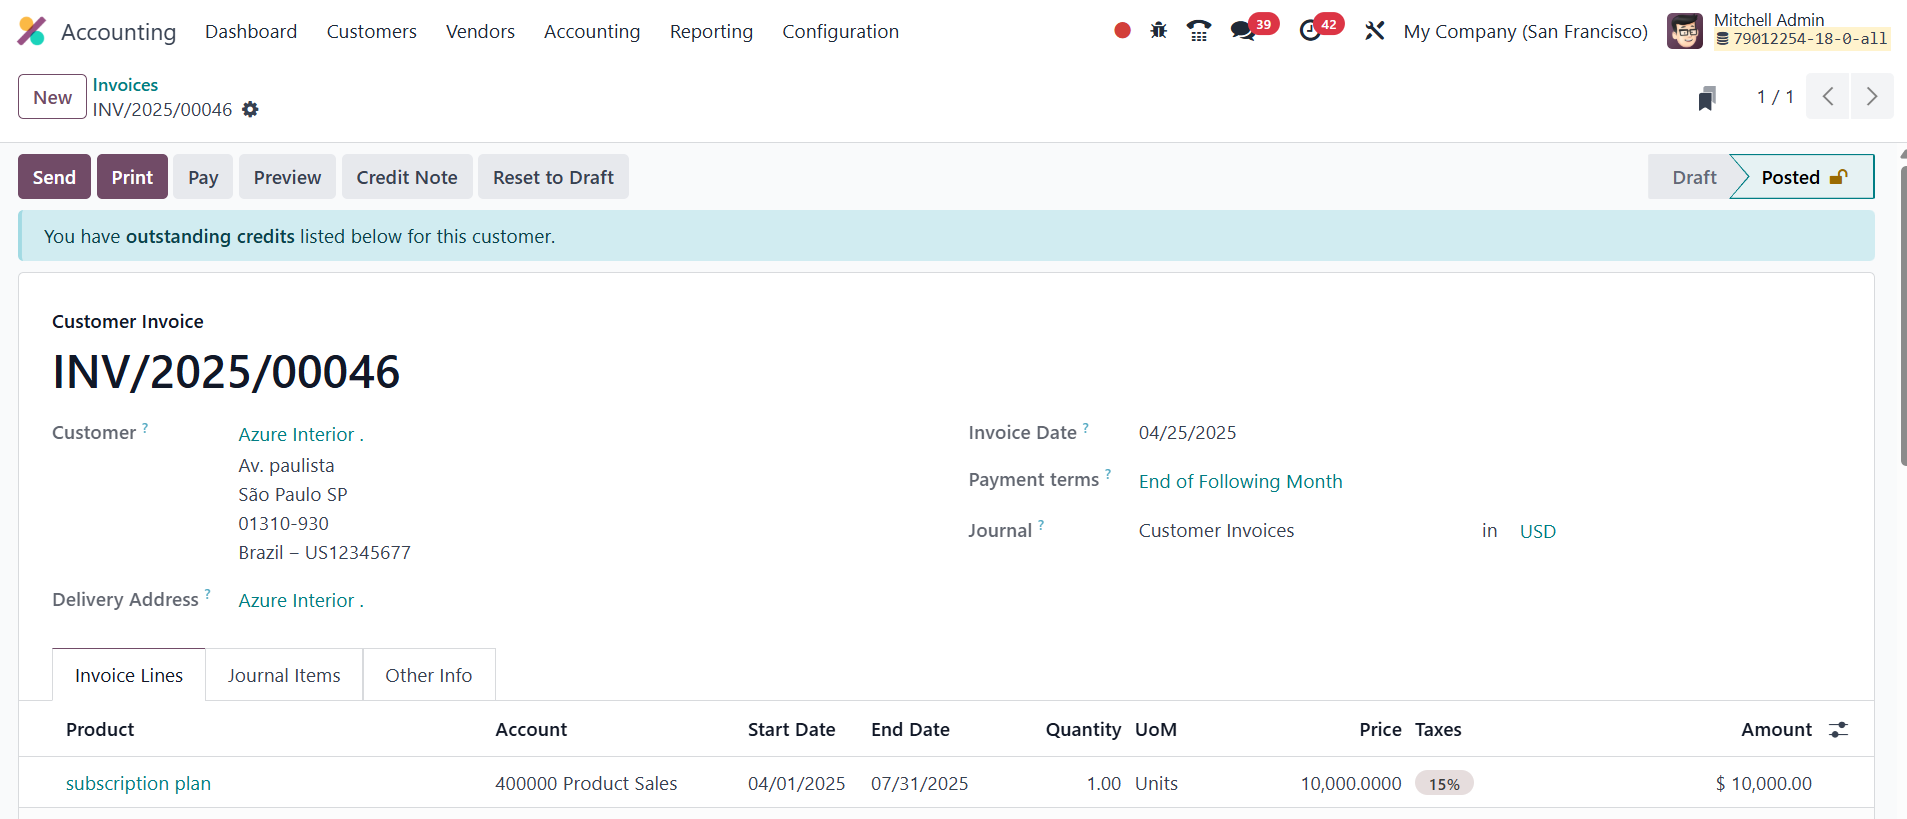Click the Credit Note button
The width and height of the screenshot is (1907, 819).
(407, 177)
